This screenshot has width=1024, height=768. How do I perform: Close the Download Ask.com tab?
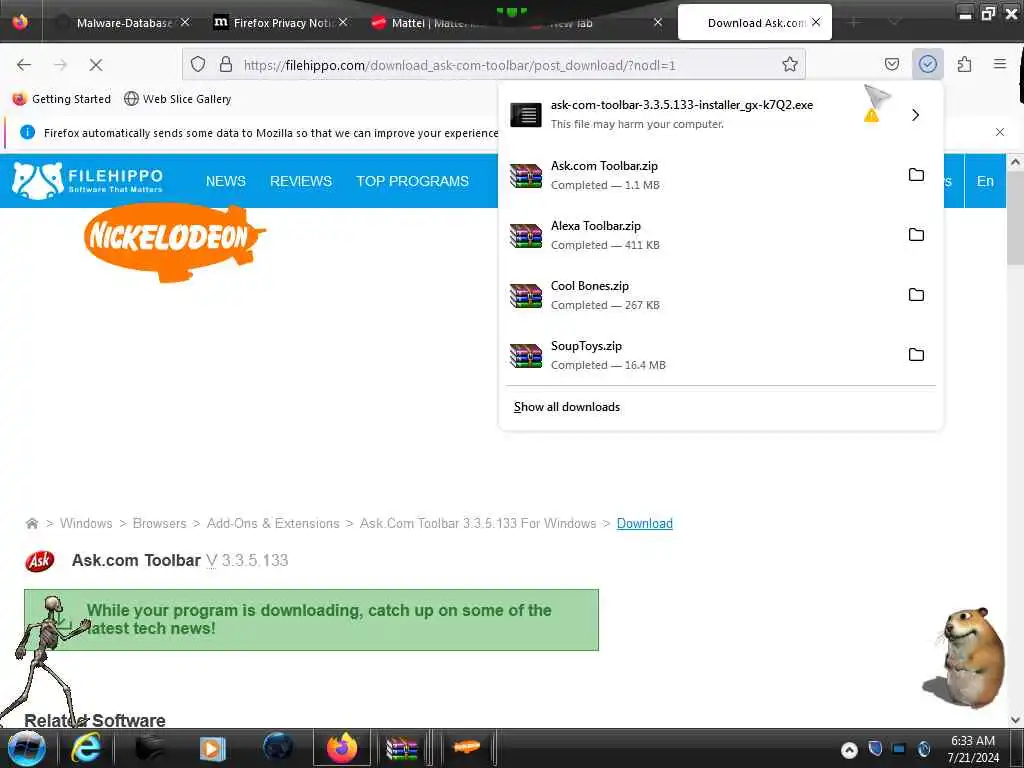pyautogui.click(x=816, y=22)
